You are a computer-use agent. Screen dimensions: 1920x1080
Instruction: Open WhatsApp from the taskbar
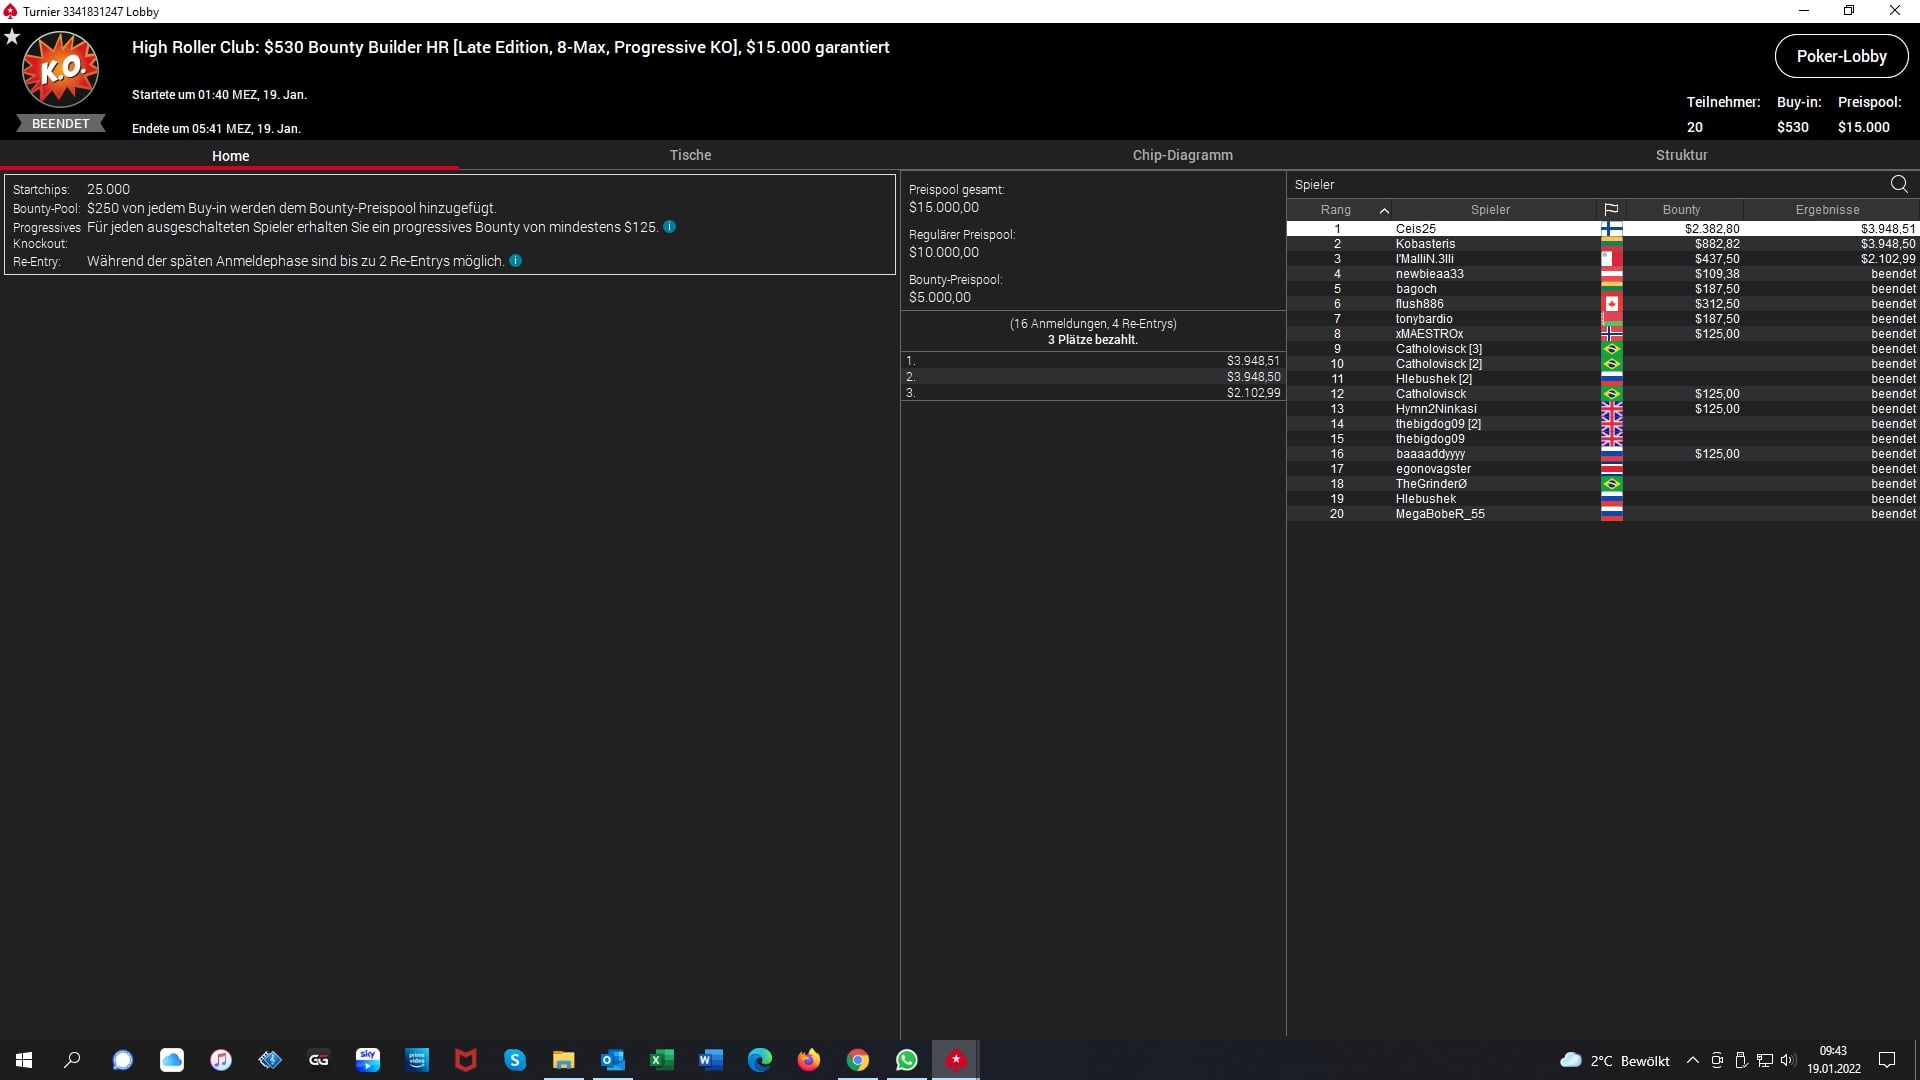coord(906,1060)
